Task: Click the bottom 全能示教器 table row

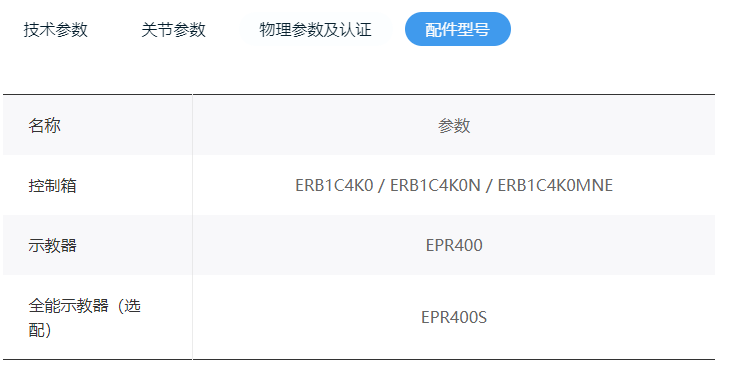Action: pos(359,317)
